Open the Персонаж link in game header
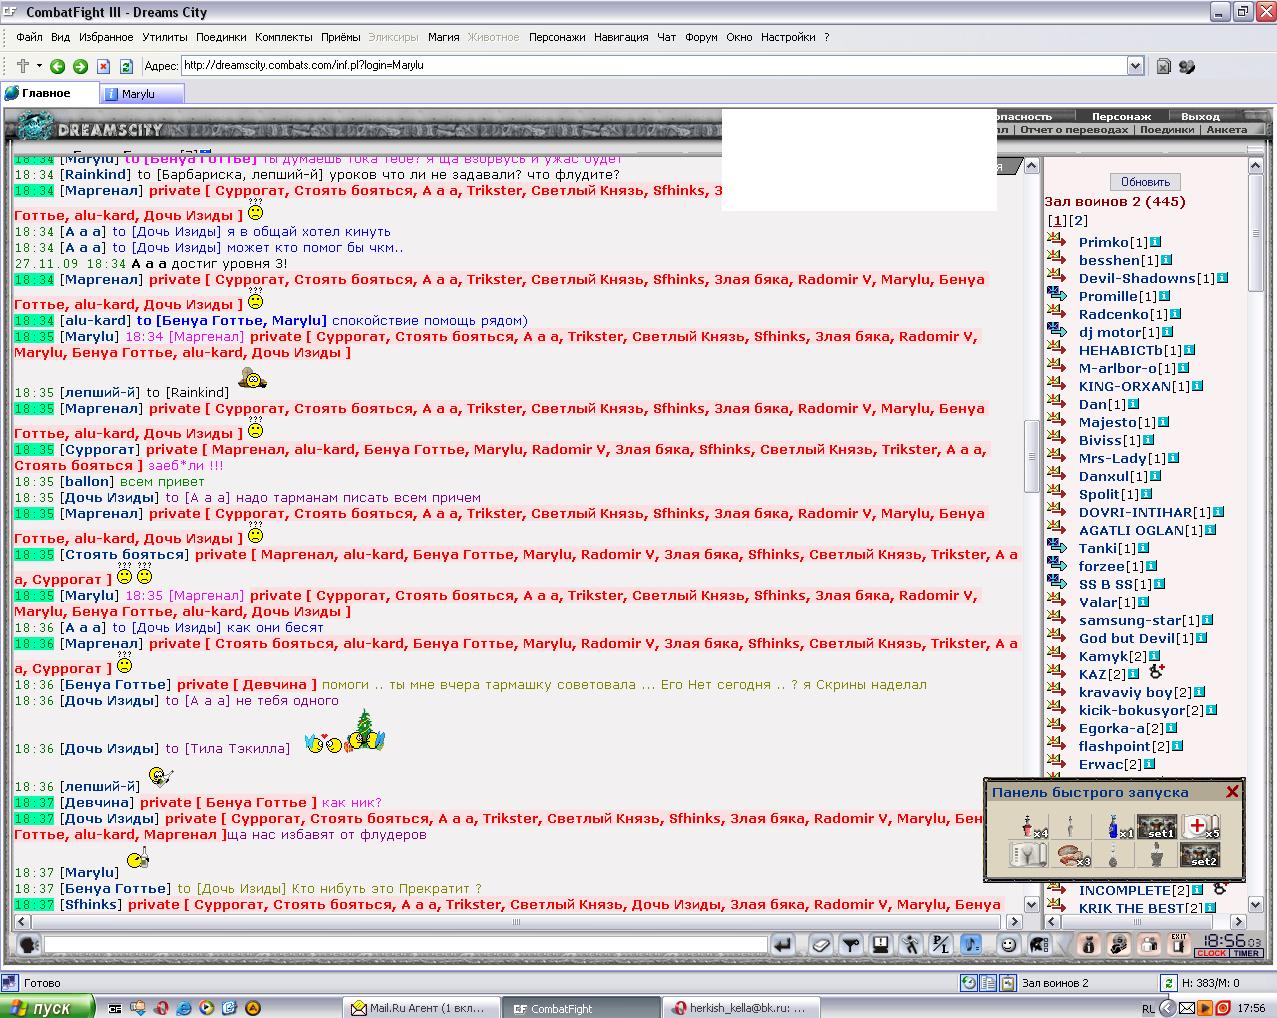1277x1018 pixels. (x=1121, y=117)
